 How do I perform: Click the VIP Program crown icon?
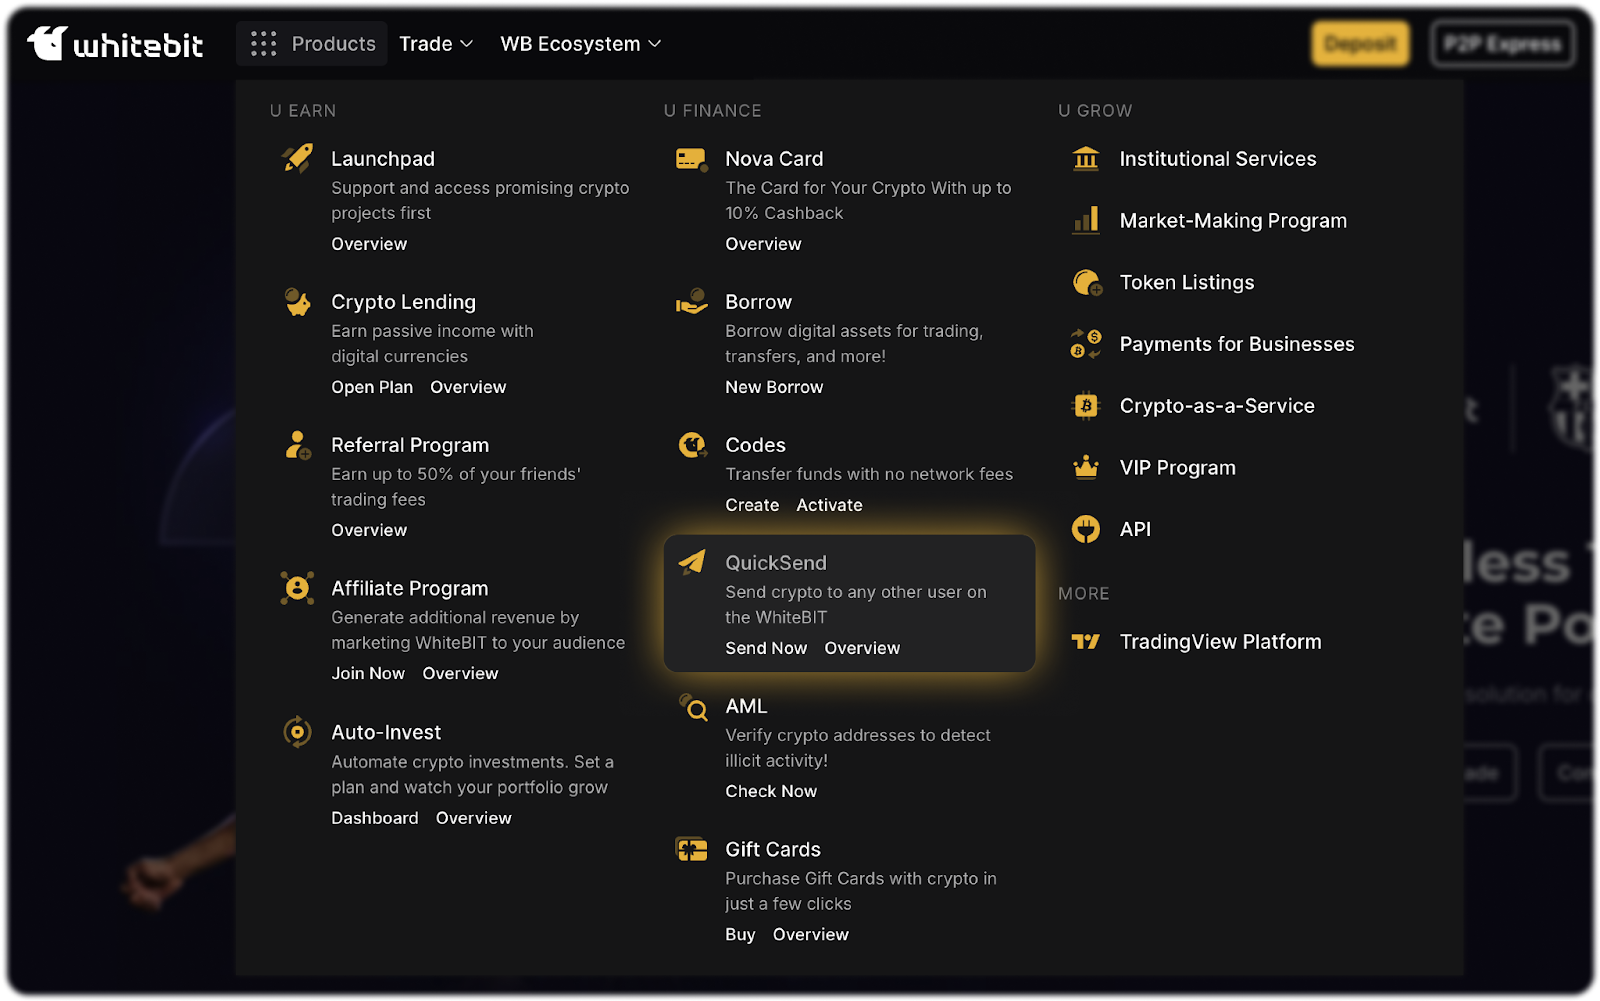point(1085,468)
